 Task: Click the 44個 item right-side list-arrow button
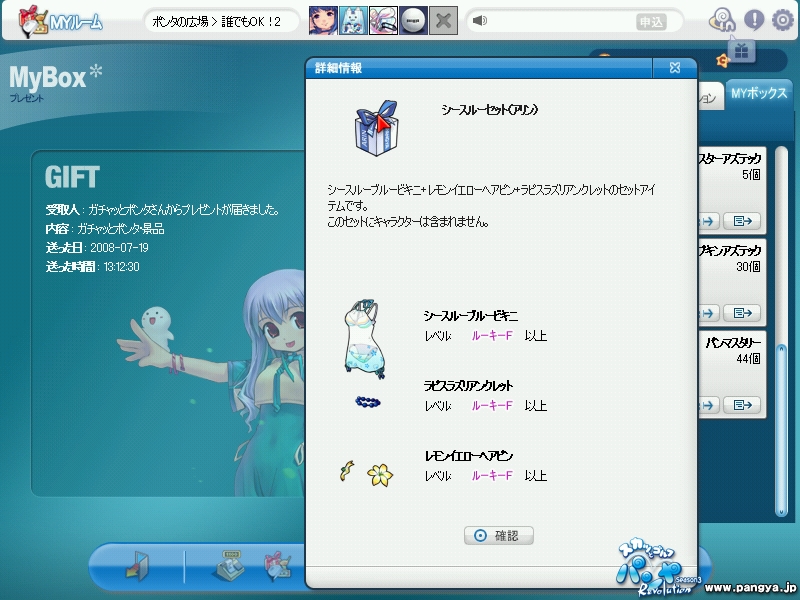(742, 405)
